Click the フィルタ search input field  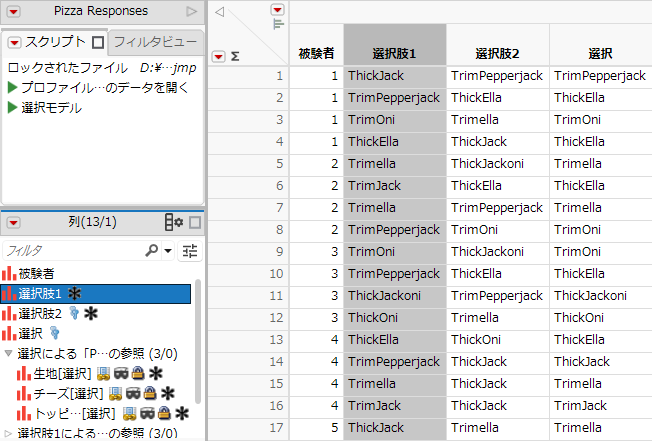point(73,251)
